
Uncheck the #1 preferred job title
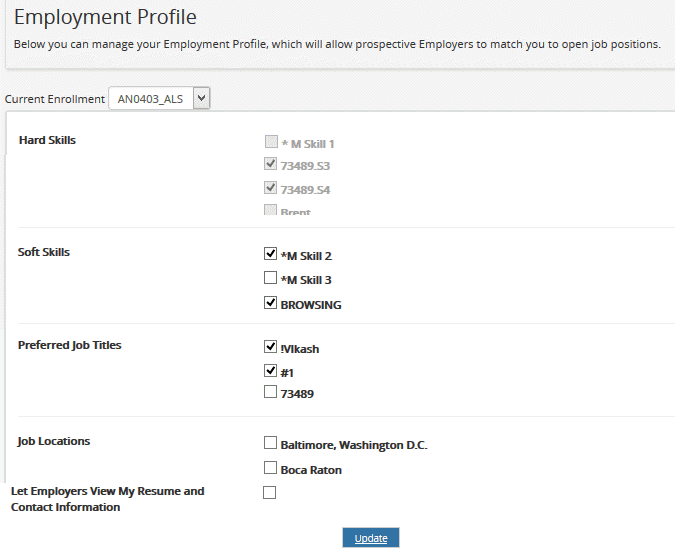point(270,370)
